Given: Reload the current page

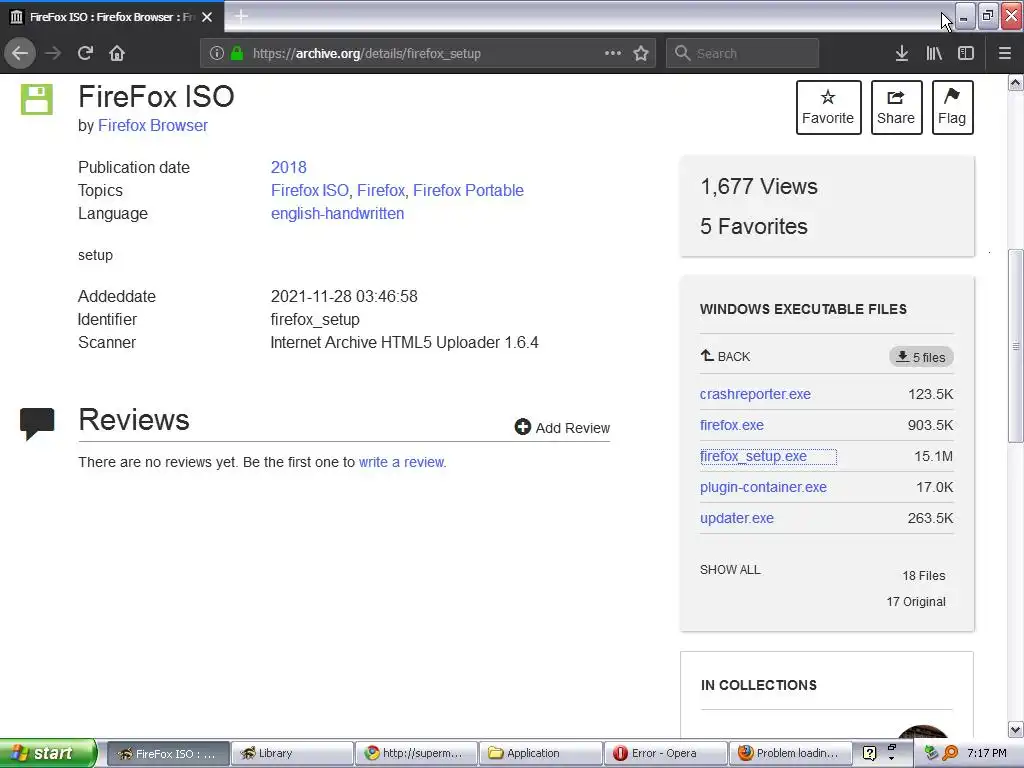Looking at the screenshot, I should pos(85,53).
